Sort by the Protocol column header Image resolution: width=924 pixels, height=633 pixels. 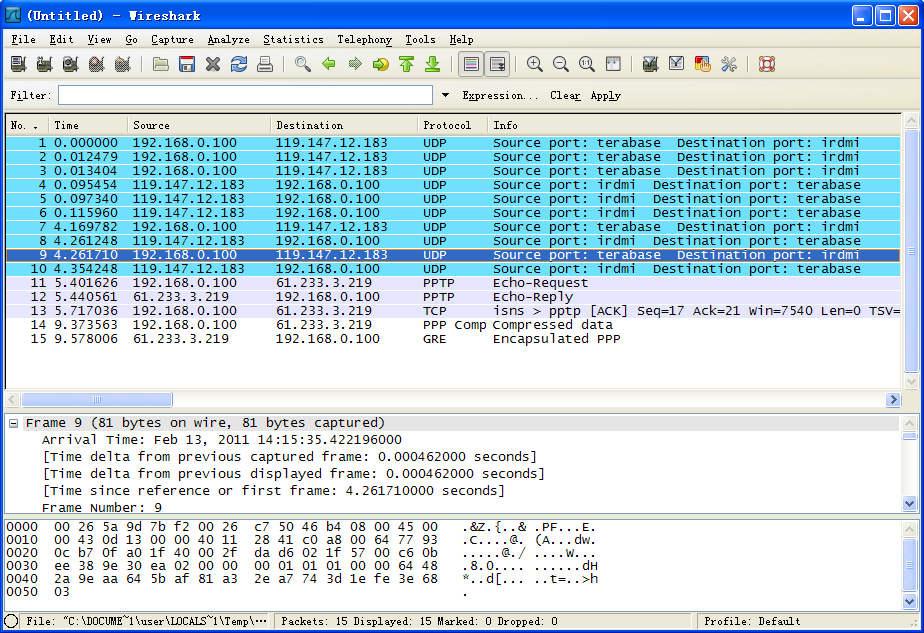point(452,125)
